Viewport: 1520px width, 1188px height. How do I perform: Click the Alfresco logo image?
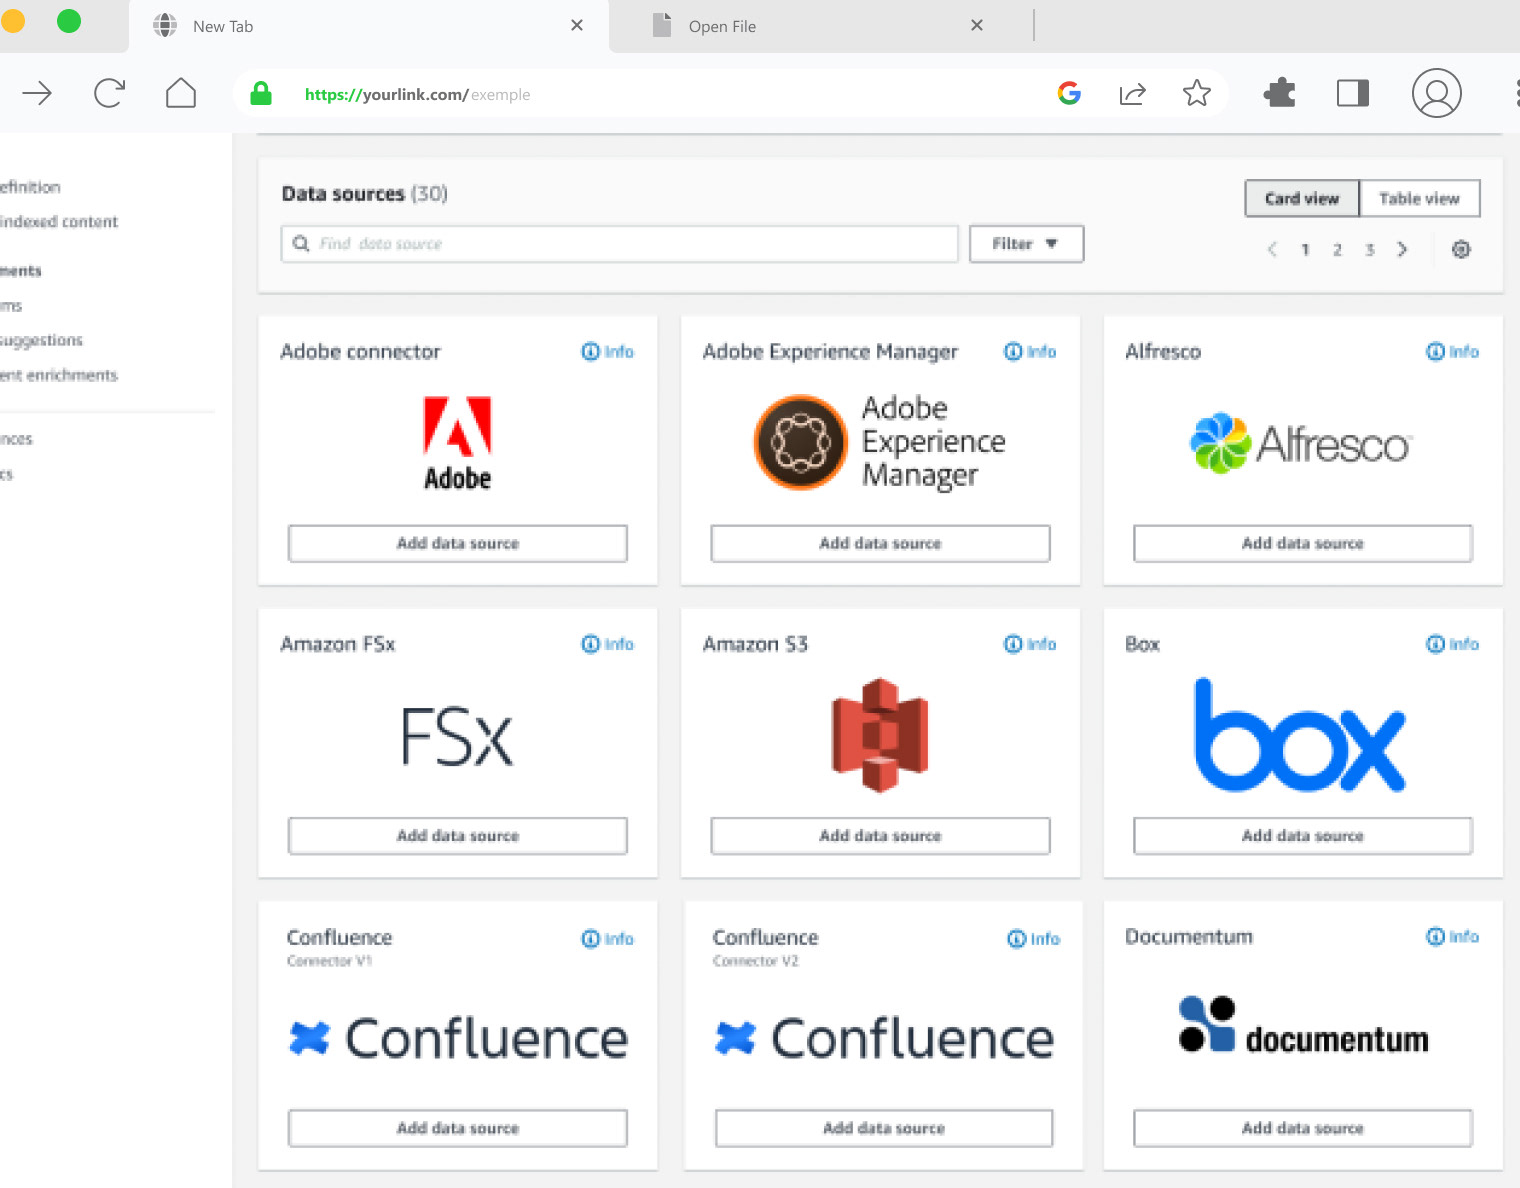point(1301,443)
